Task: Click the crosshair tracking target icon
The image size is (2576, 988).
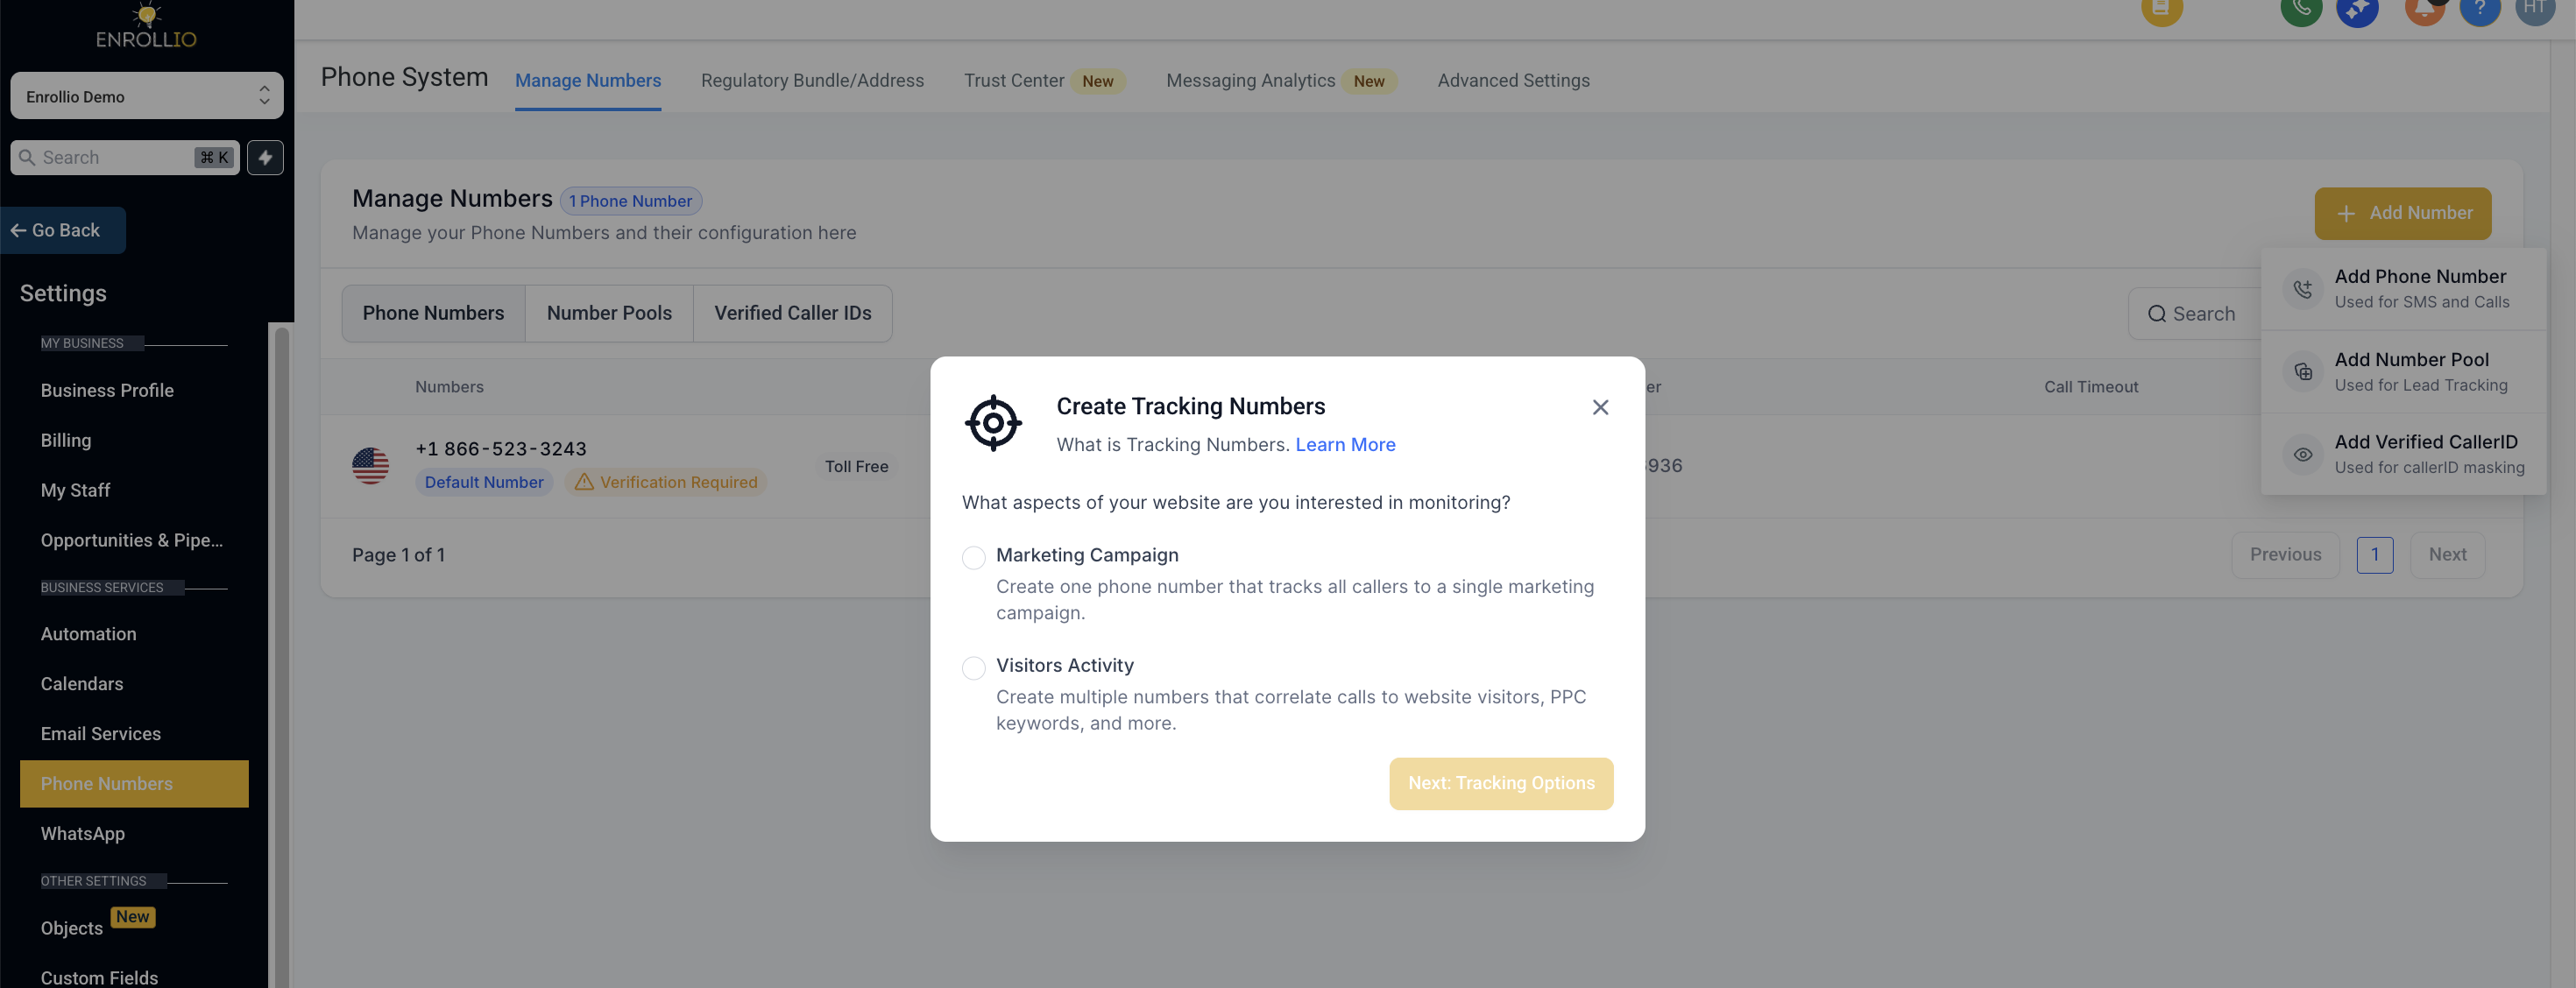Action: click(x=992, y=423)
